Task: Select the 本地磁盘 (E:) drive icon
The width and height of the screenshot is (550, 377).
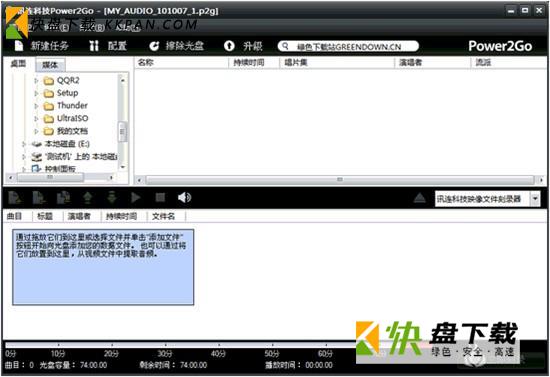Action: coord(36,144)
